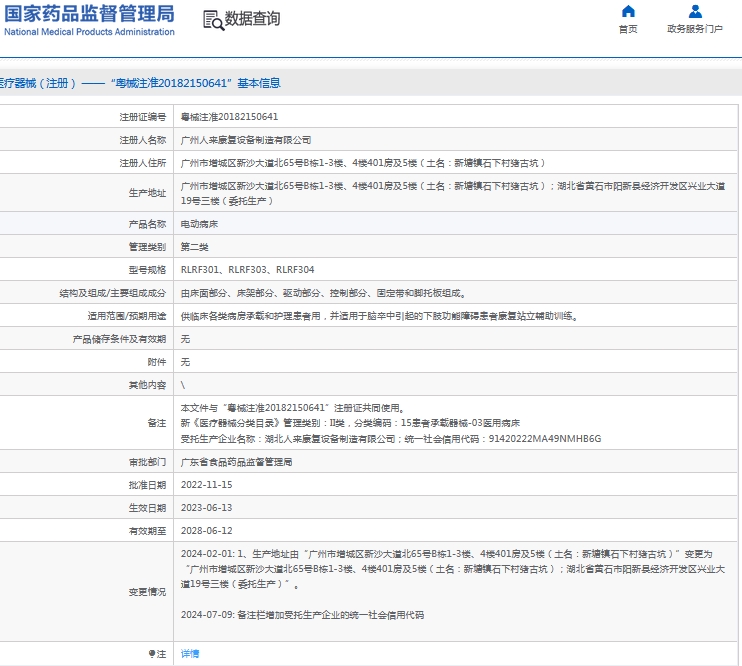Click the 结构及组成 composition description
742x666 pixels.
point(324,293)
